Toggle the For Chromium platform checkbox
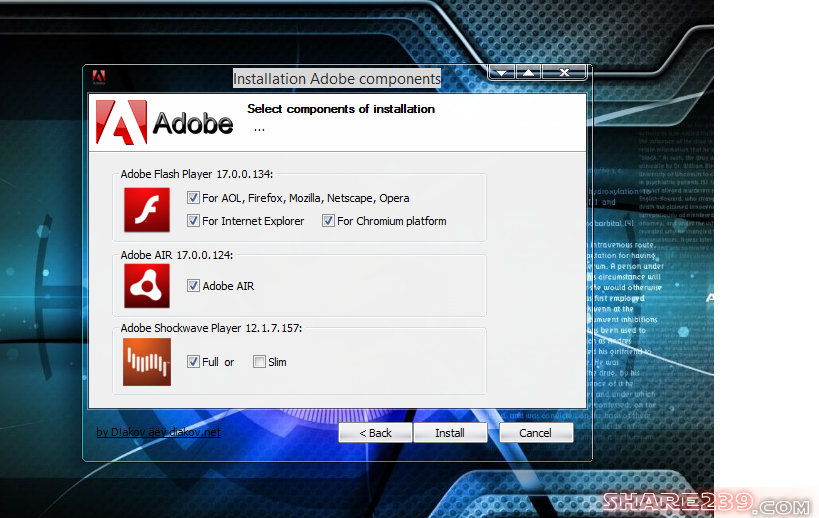This screenshot has height=518, width=819. (x=328, y=221)
